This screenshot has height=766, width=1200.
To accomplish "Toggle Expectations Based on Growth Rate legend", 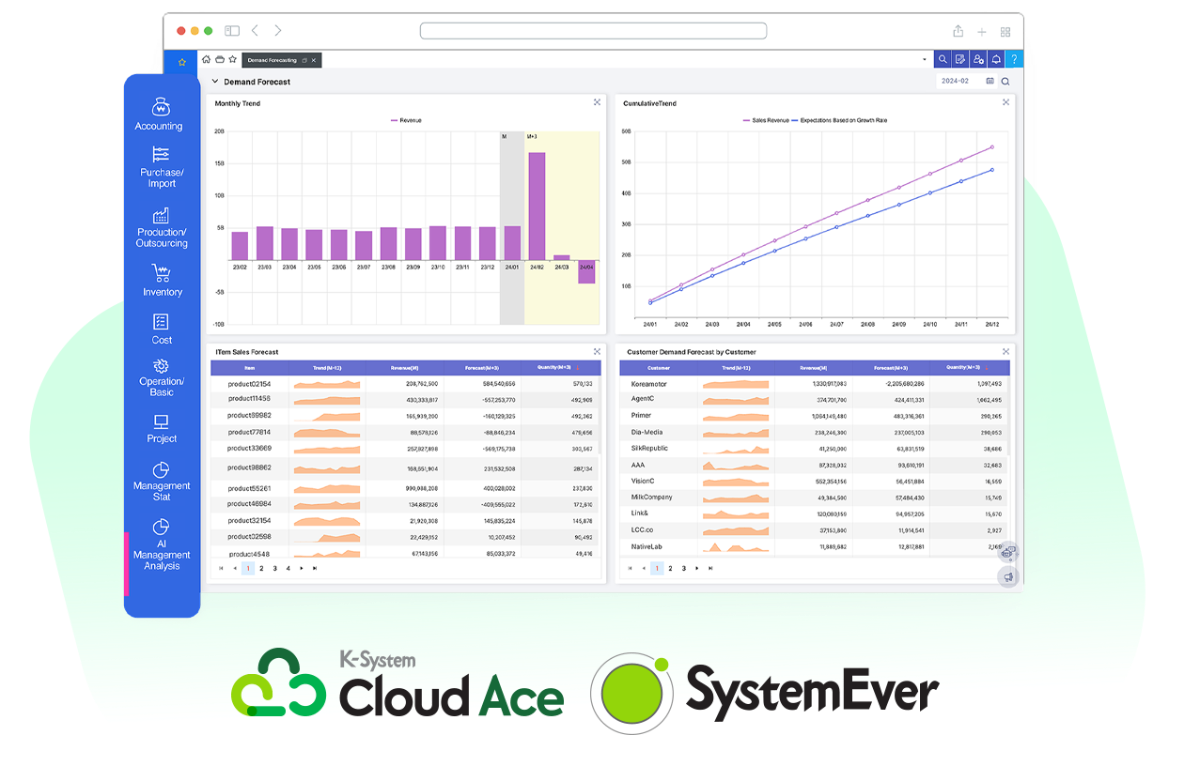I will tap(838, 120).
